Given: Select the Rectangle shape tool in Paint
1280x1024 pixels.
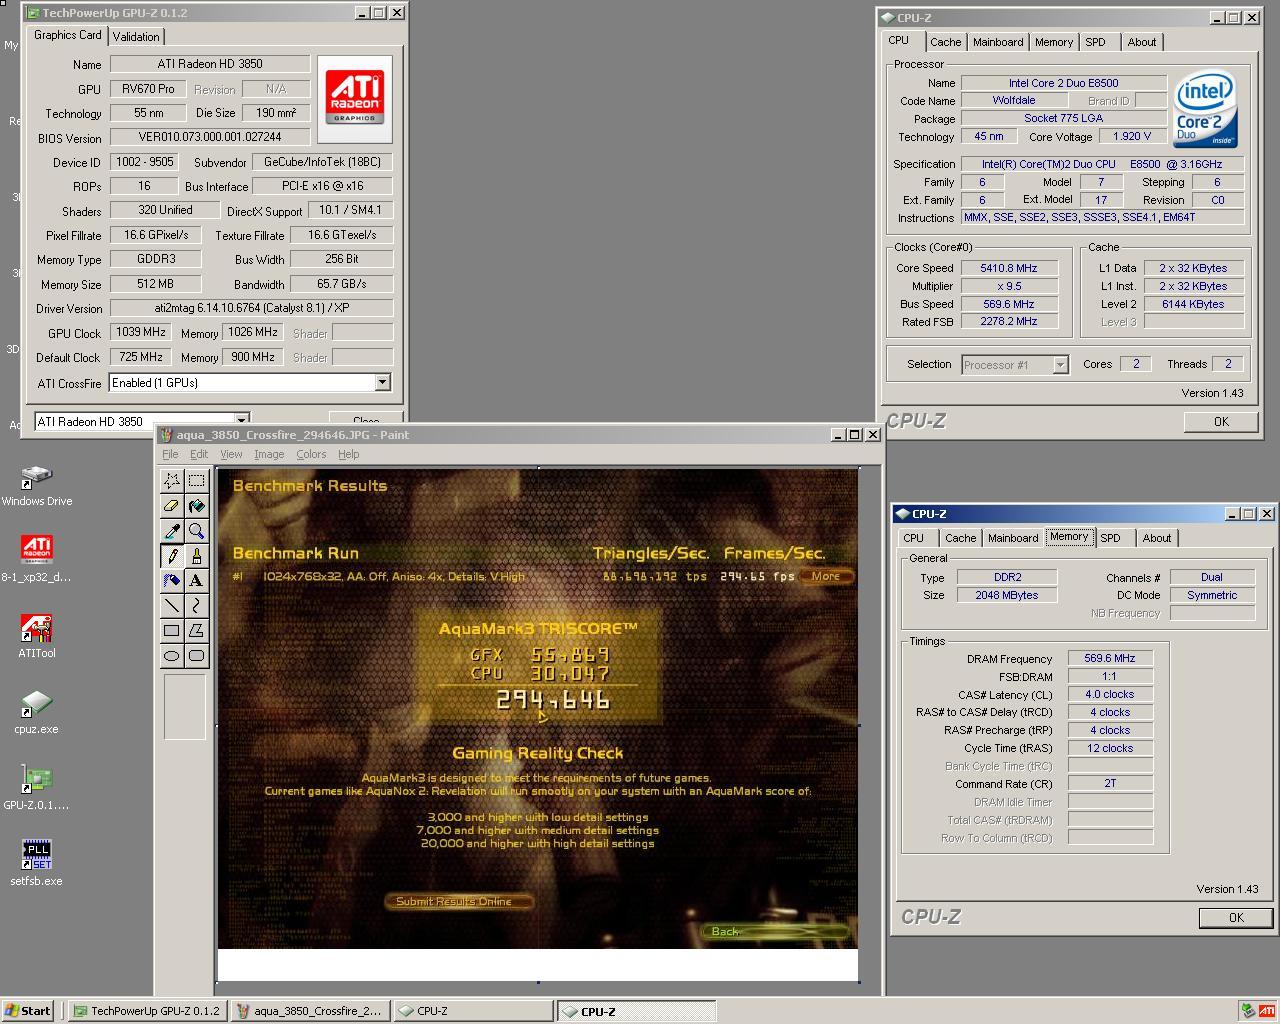Looking at the screenshot, I should point(172,630).
